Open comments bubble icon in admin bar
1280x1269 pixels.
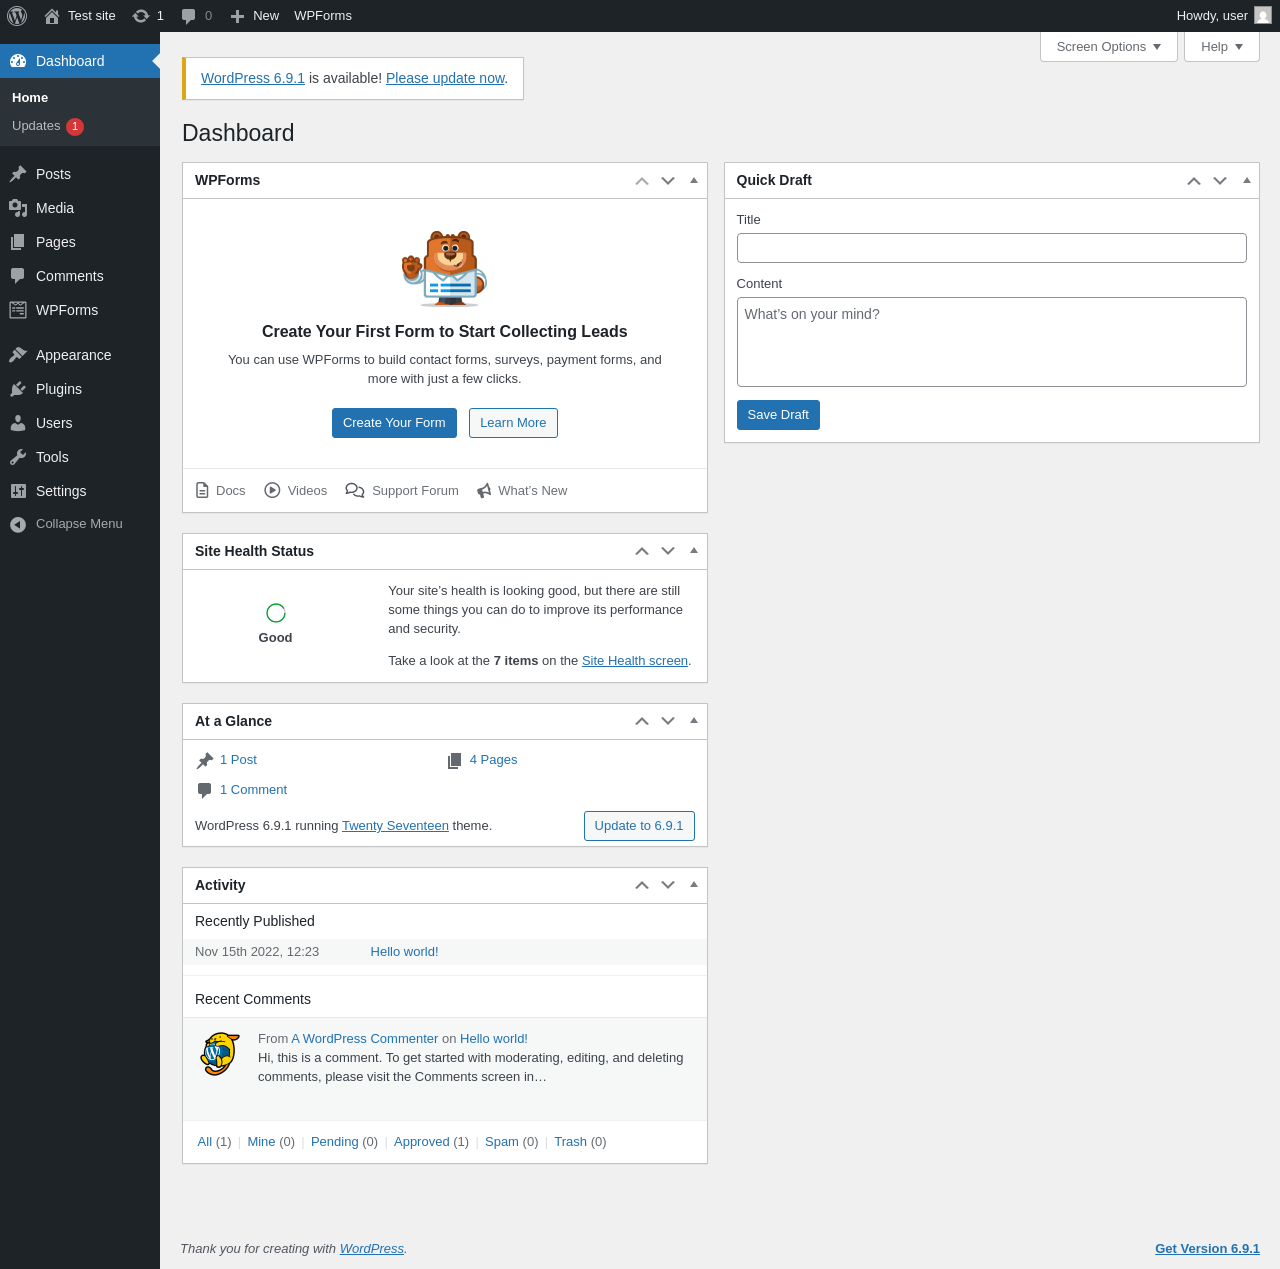point(188,16)
